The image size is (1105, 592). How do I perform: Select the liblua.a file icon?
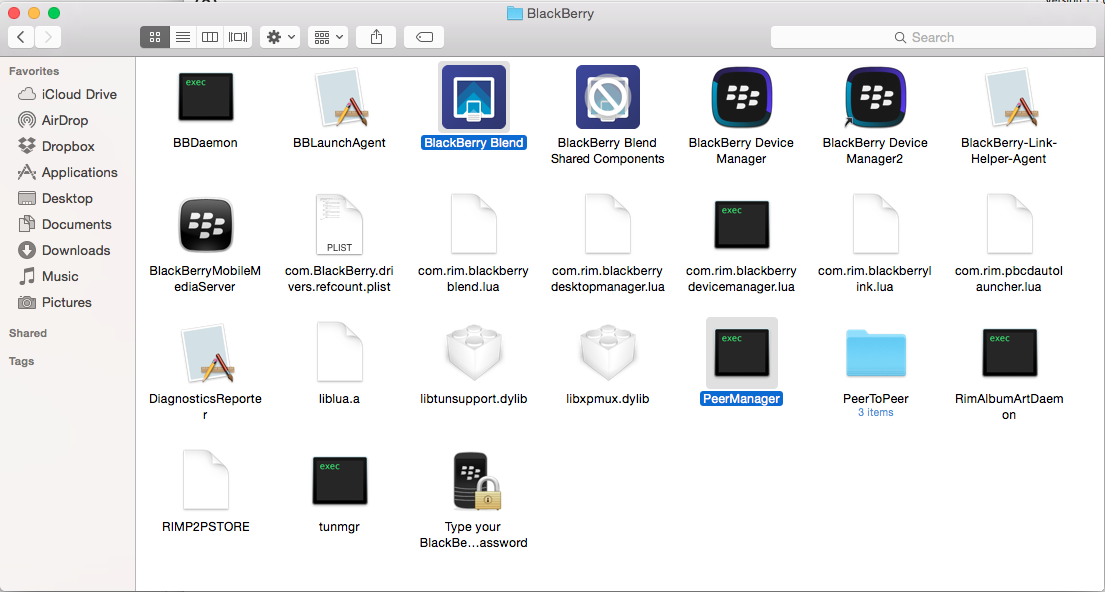click(x=340, y=352)
